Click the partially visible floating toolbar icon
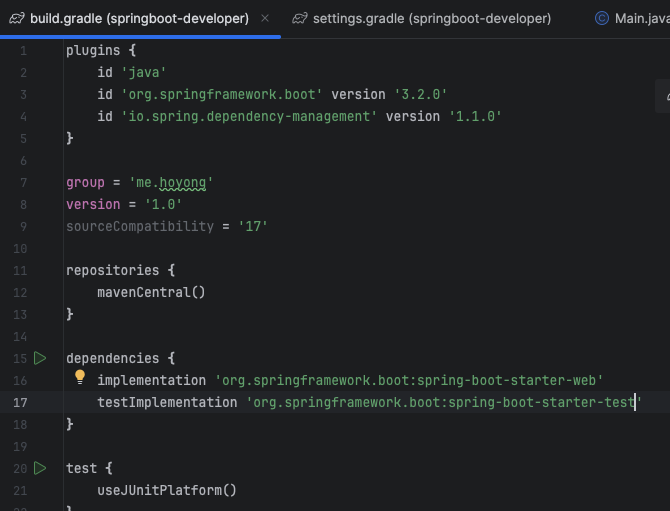 click(x=664, y=97)
